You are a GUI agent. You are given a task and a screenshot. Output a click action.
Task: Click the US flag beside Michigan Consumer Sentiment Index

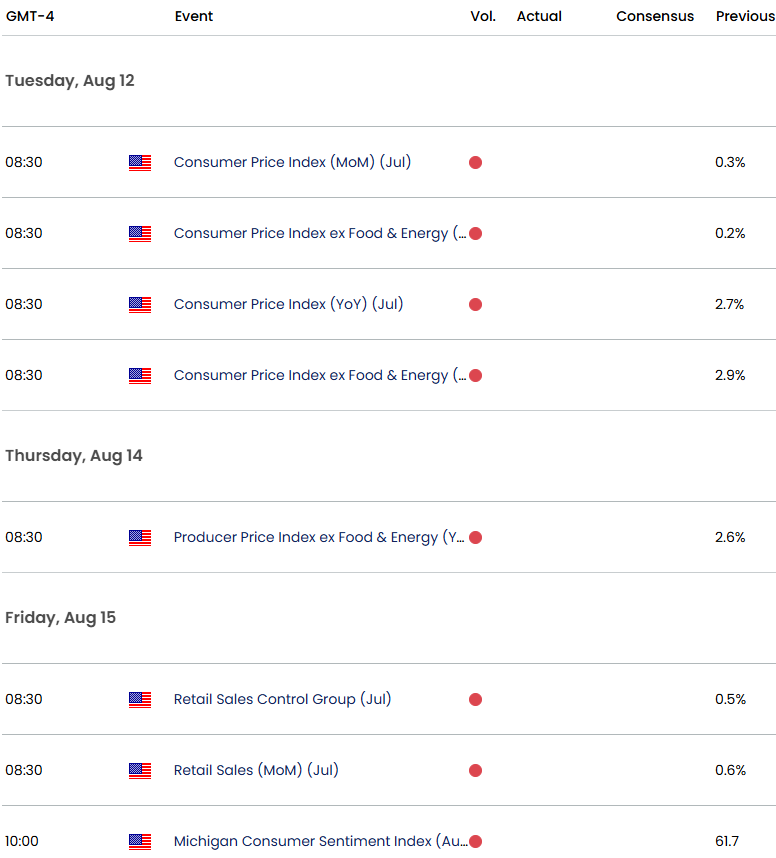pyautogui.click(x=140, y=841)
